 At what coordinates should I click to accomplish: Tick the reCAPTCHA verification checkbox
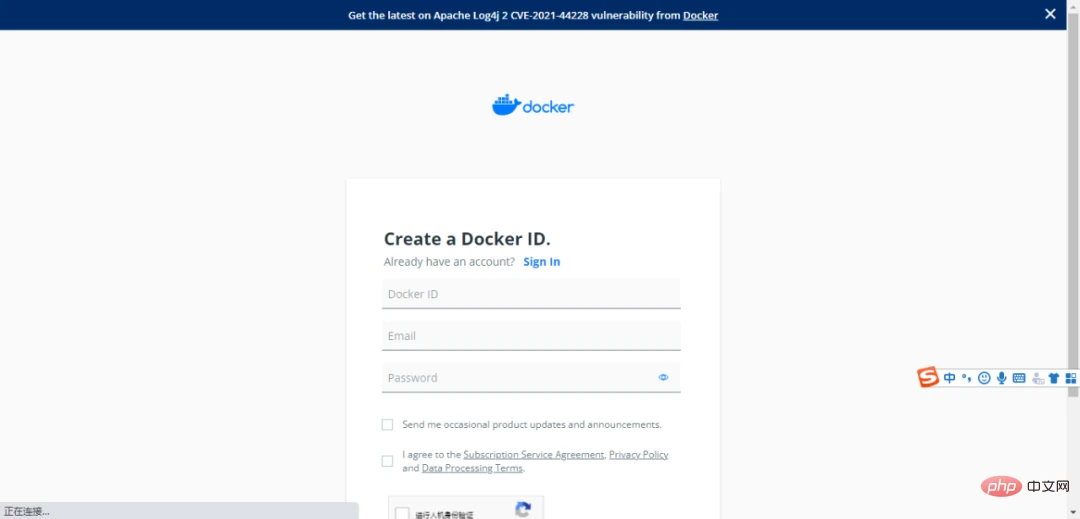(x=402, y=513)
